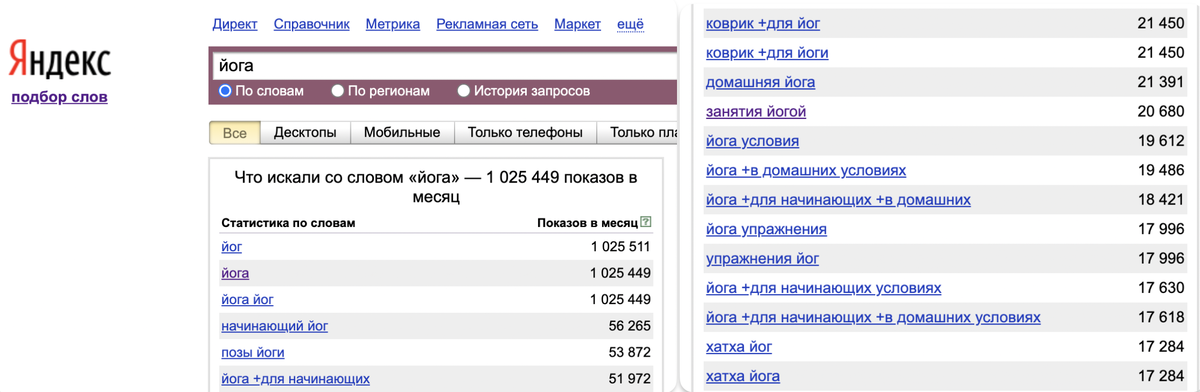The width and height of the screenshot is (1200, 392).
Task: Click the help question mark icon
Action: [x=646, y=222]
